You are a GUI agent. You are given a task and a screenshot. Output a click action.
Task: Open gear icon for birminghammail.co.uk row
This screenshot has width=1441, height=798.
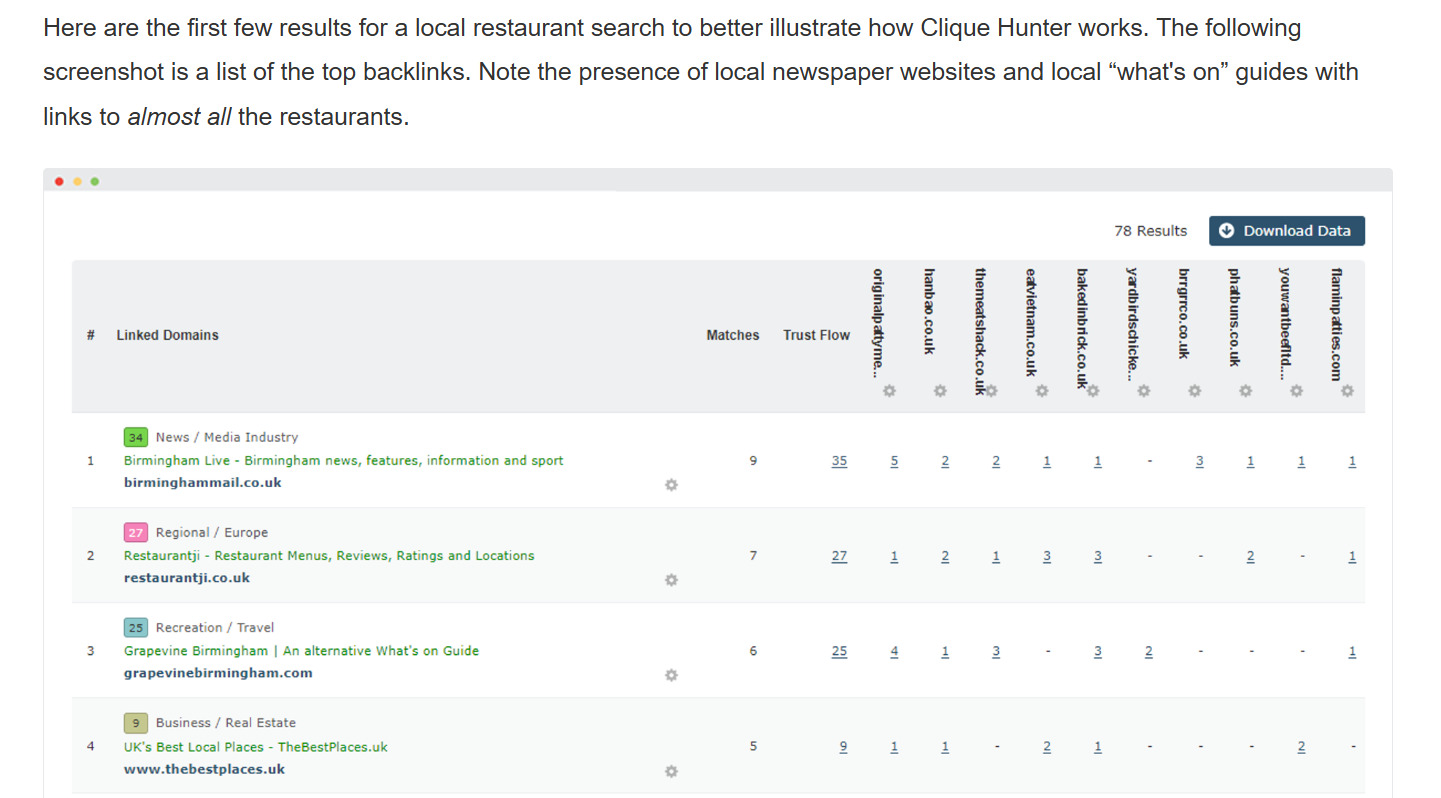click(x=671, y=484)
